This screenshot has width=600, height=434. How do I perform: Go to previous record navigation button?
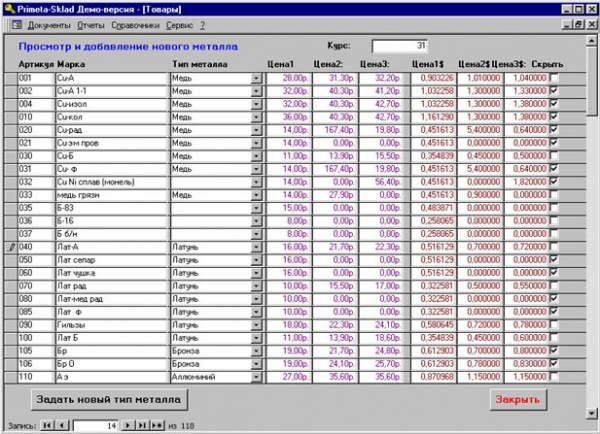coord(62,425)
